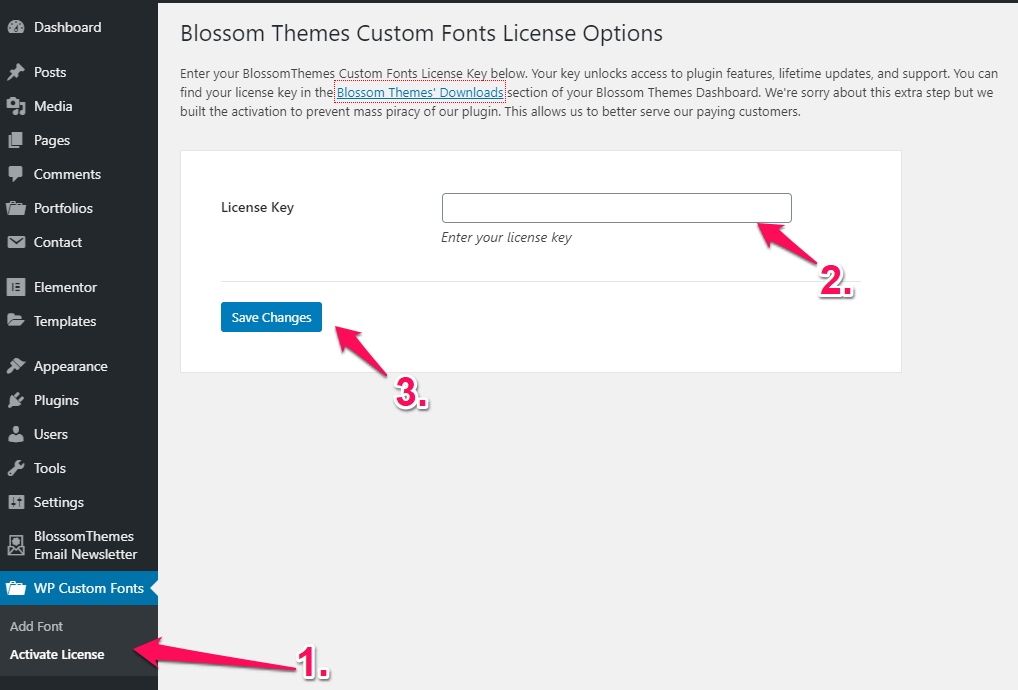Open the Portfolios menu item
The height and width of the screenshot is (690, 1018).
(63, 208)
